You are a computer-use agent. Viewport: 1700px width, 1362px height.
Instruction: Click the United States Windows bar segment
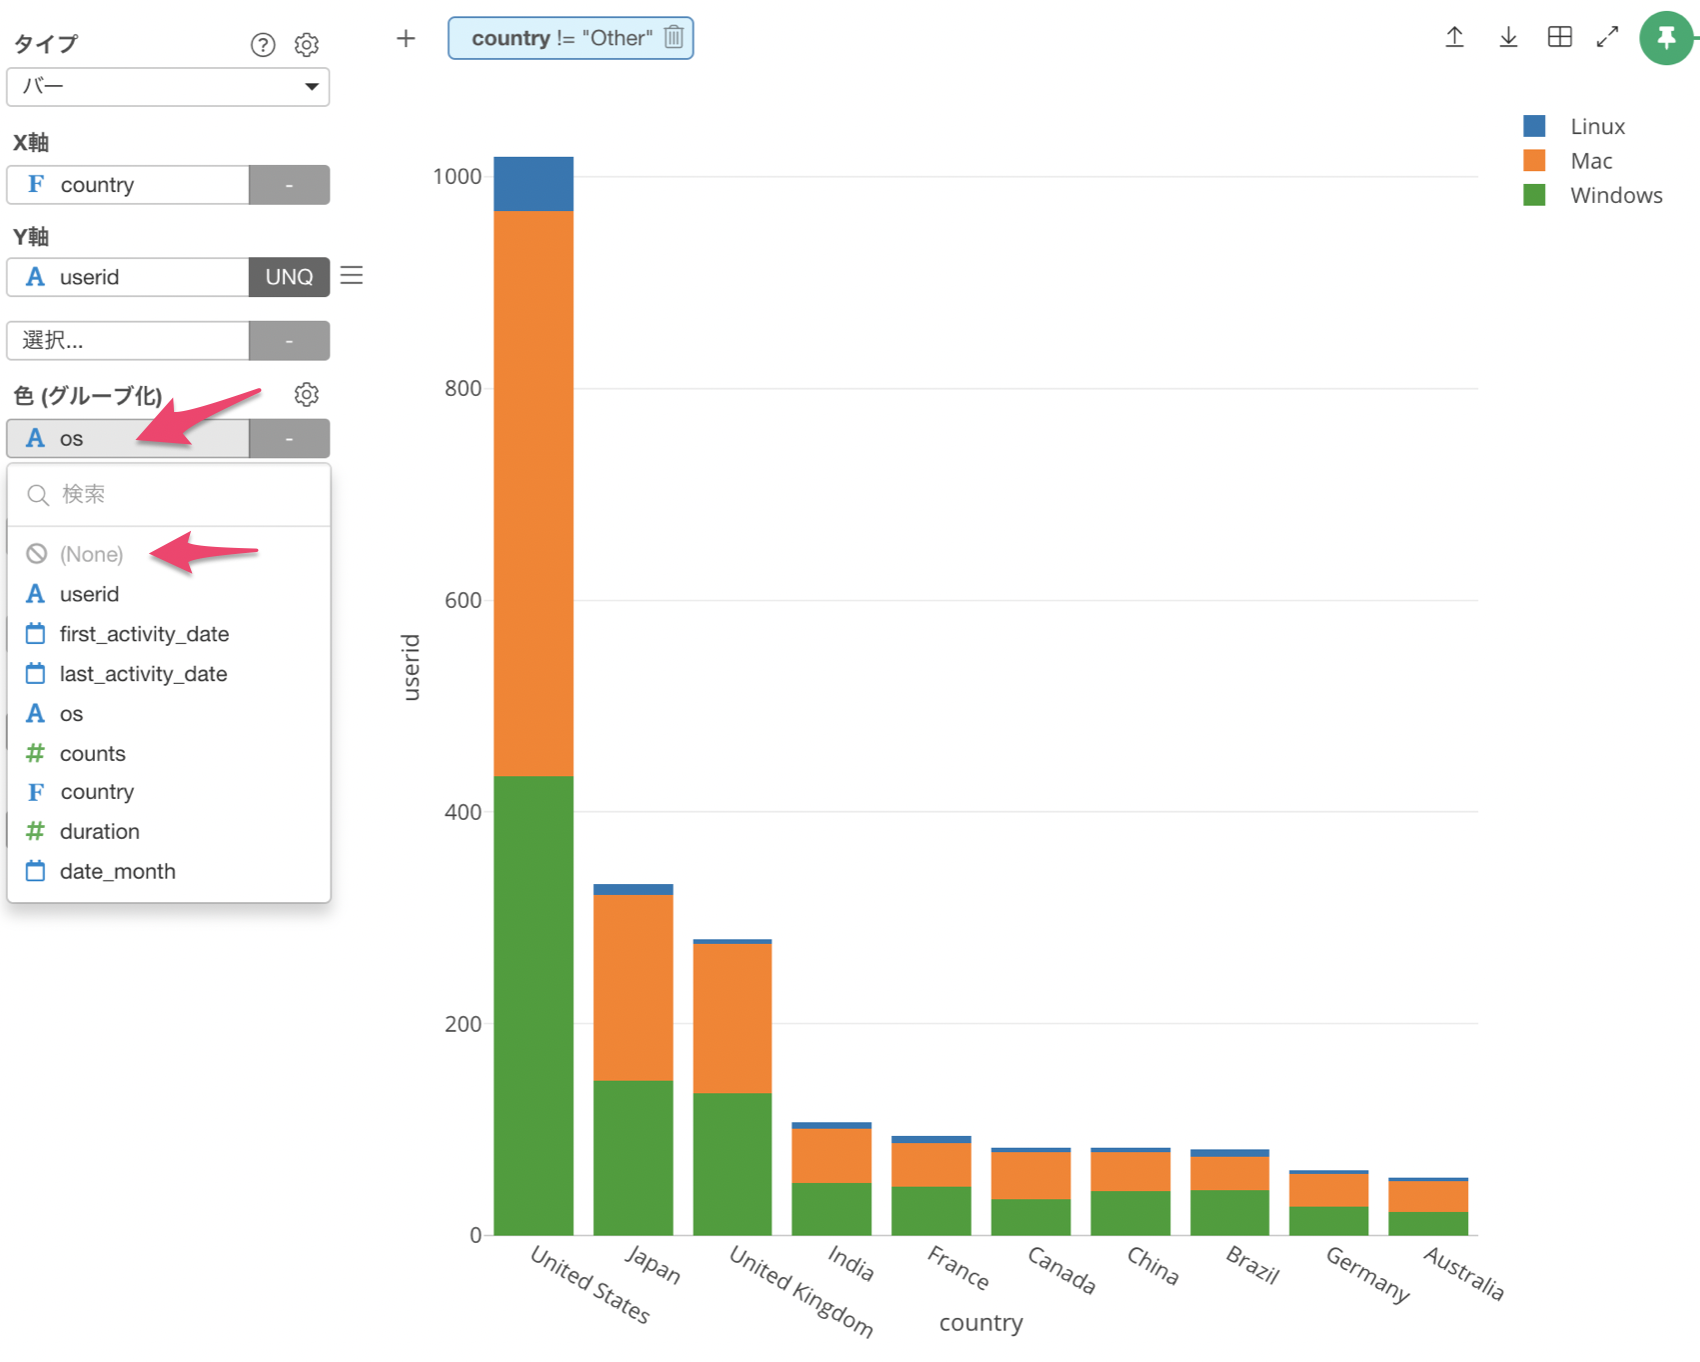click(x=533, y=1005)
